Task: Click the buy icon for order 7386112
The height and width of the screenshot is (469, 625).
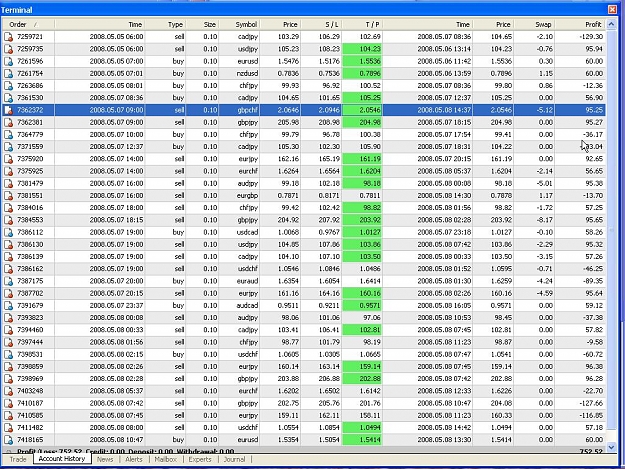Action: pos(9,232)
